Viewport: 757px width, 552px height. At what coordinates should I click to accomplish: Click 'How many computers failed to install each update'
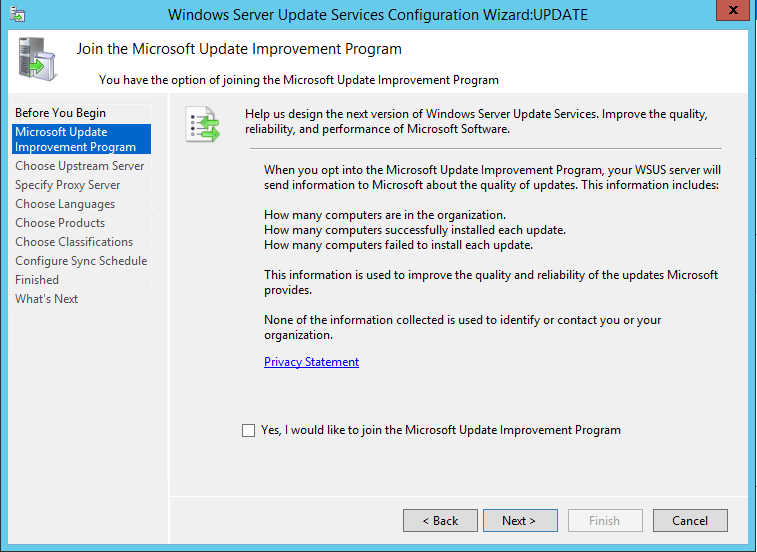[x=398, y=245]
